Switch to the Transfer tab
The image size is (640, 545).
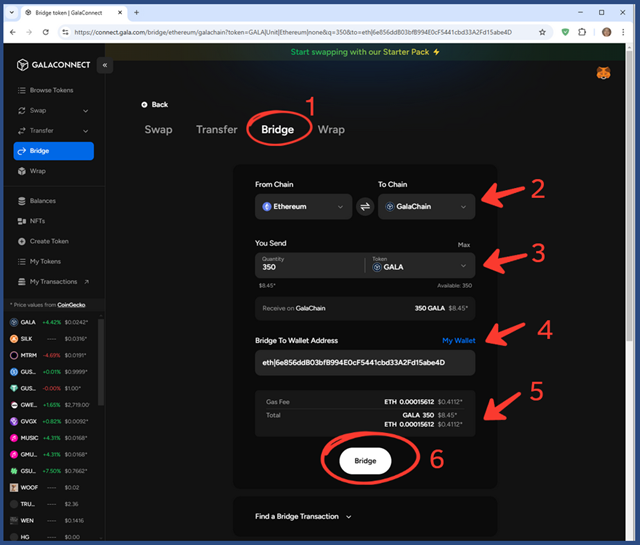217,129
